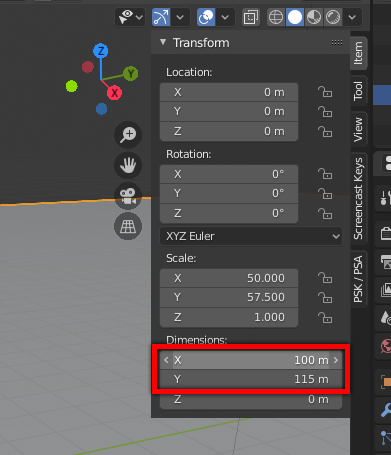
Task: Open the overlays options dropdown arrow
Action: (225, 17)
